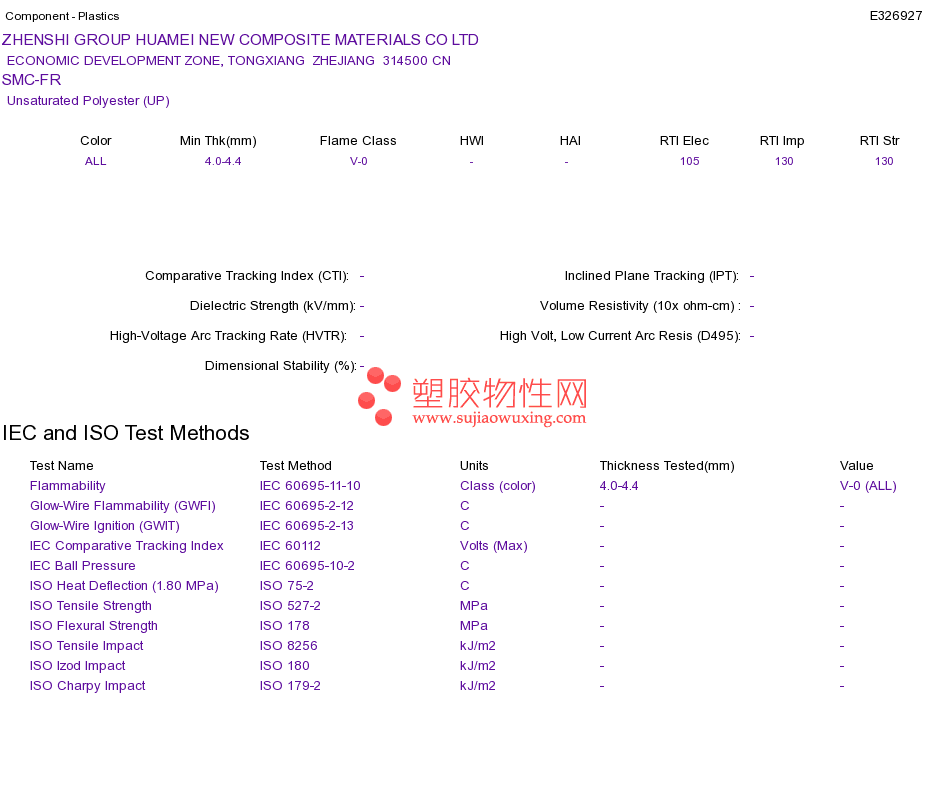Click the Comparative Tracking Index (CTI) label

pos(247,276)
